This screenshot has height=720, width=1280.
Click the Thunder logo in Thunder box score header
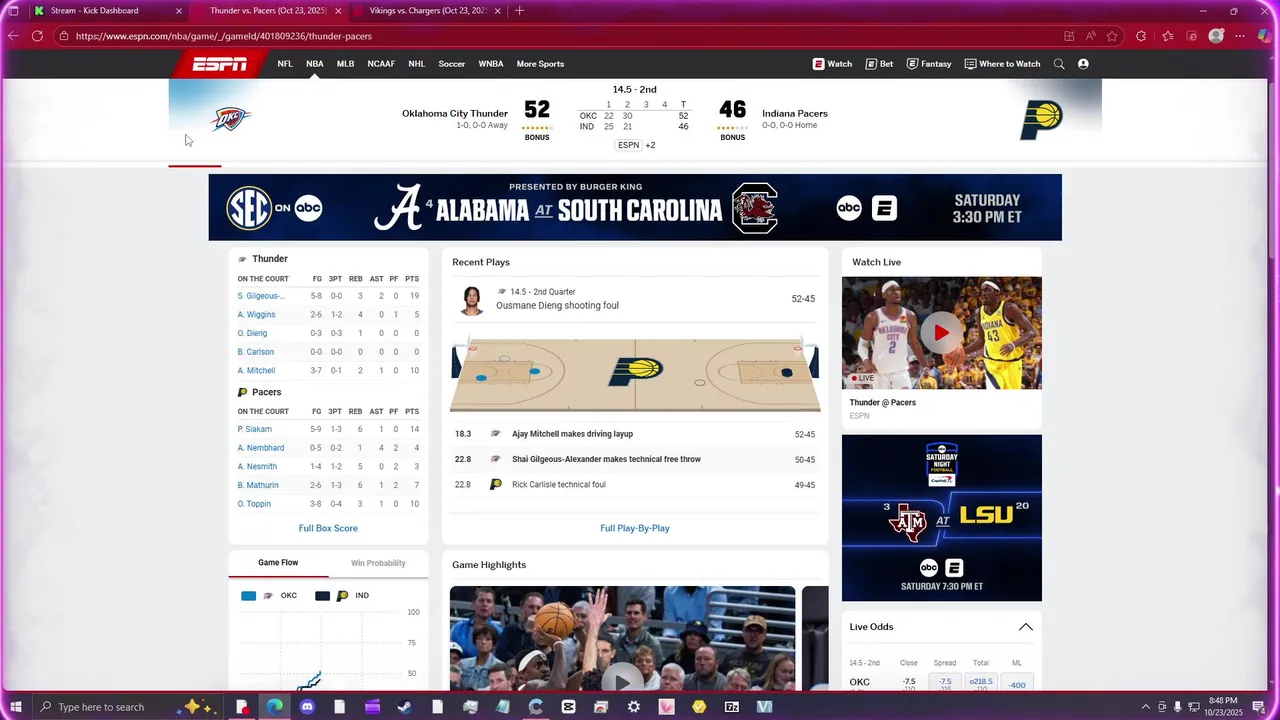(x=242, y=259)
